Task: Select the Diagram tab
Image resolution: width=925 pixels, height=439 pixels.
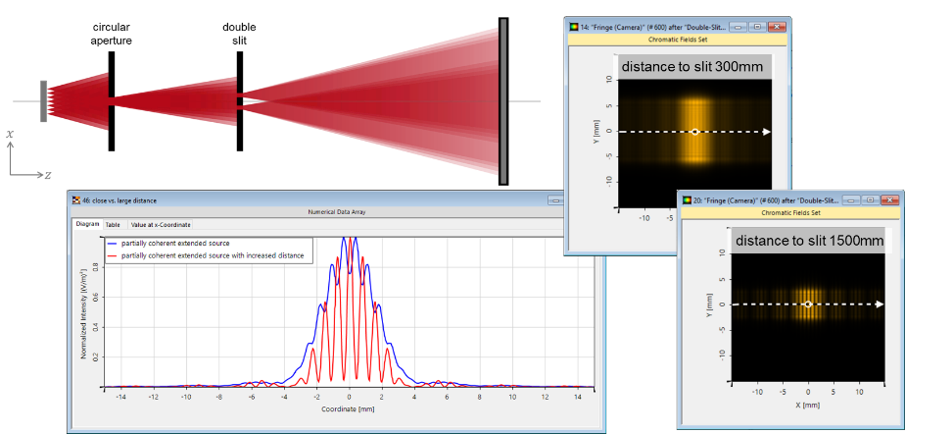Action: point(87,225)
